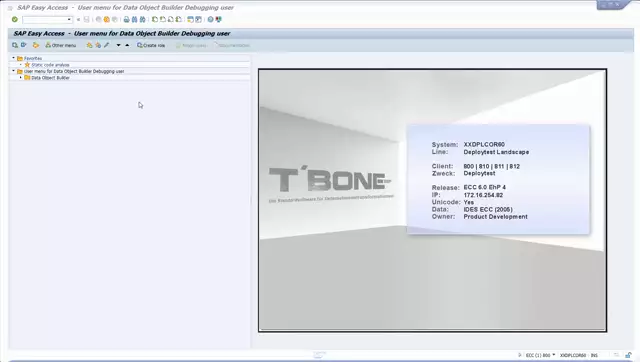Click the Previous Page icon
640x362 pixels.
[162, 19]
